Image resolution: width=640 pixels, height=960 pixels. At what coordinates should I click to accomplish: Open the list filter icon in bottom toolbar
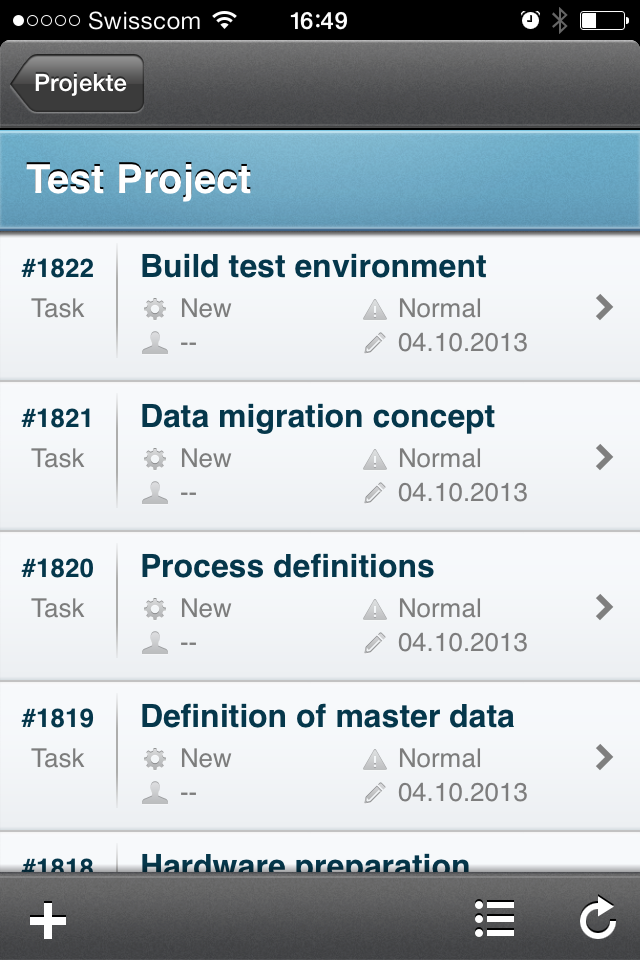(x=494, y=918)
